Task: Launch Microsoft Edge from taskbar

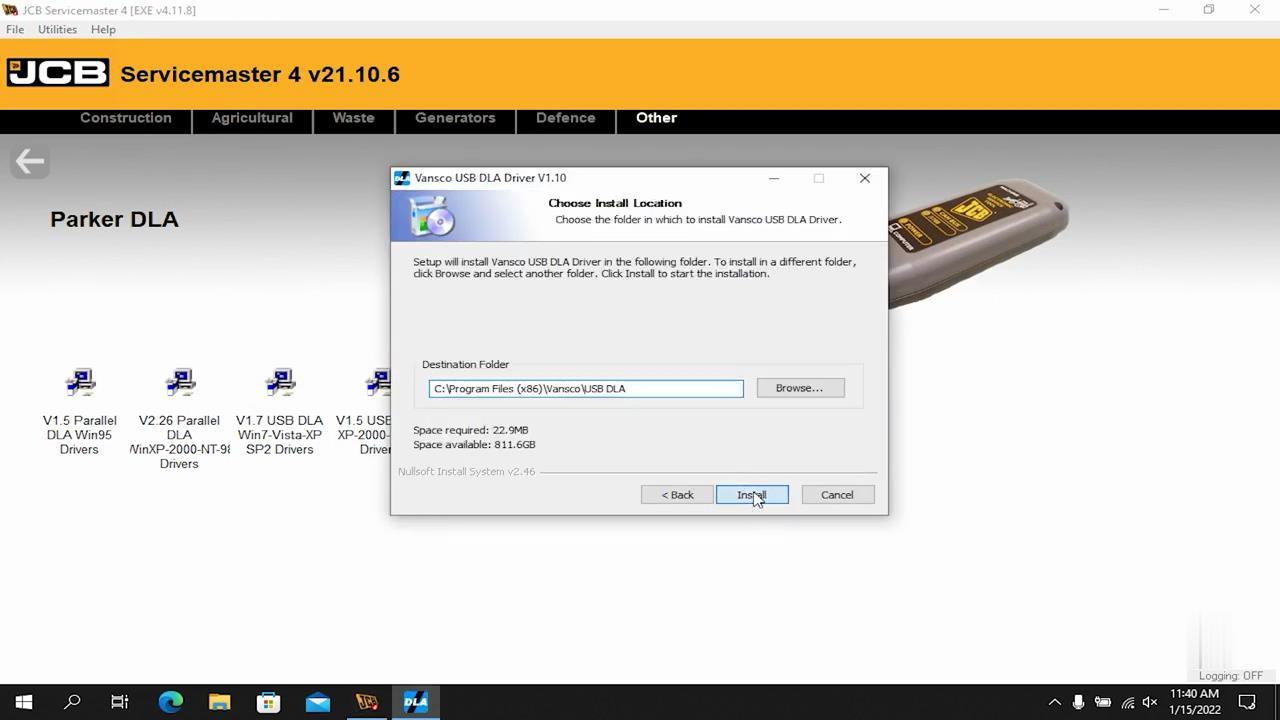Action: (171, 702)
